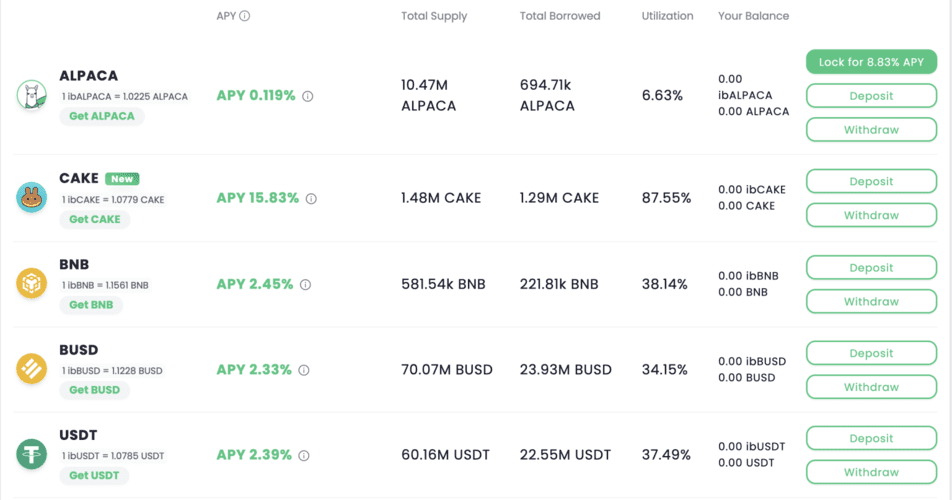Click the Lock for 8.83% APY button

pos(871,62)
